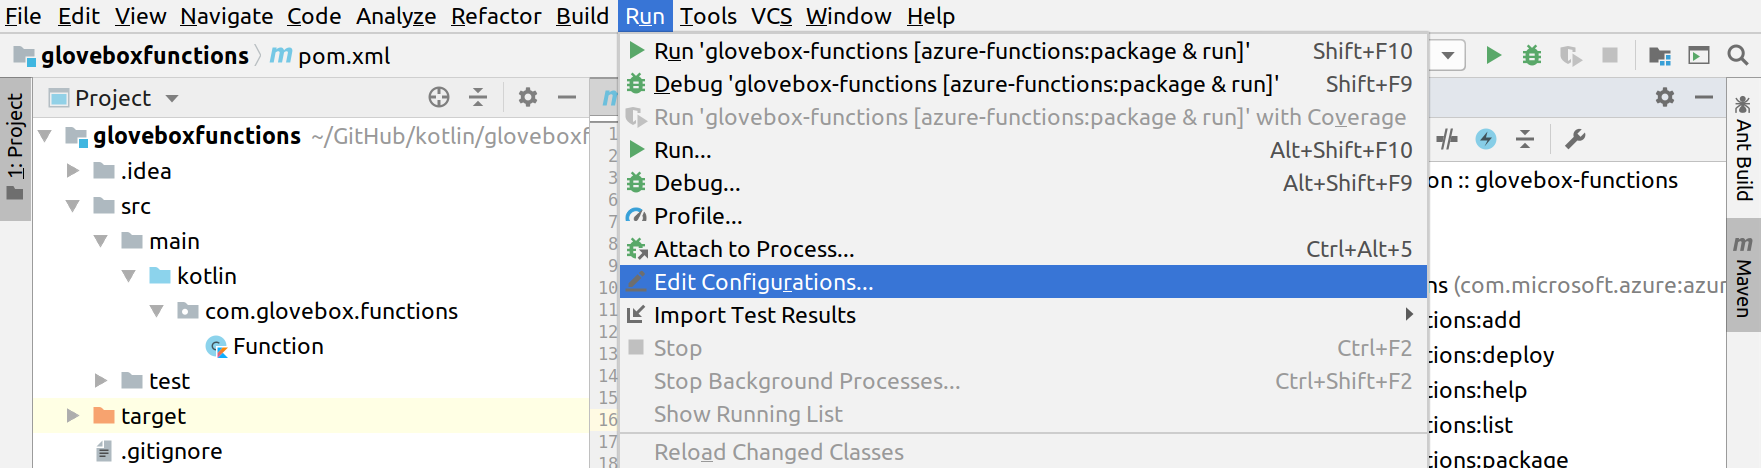
Task: Click the green Run button in toolbar
Action: [1493, 55]
